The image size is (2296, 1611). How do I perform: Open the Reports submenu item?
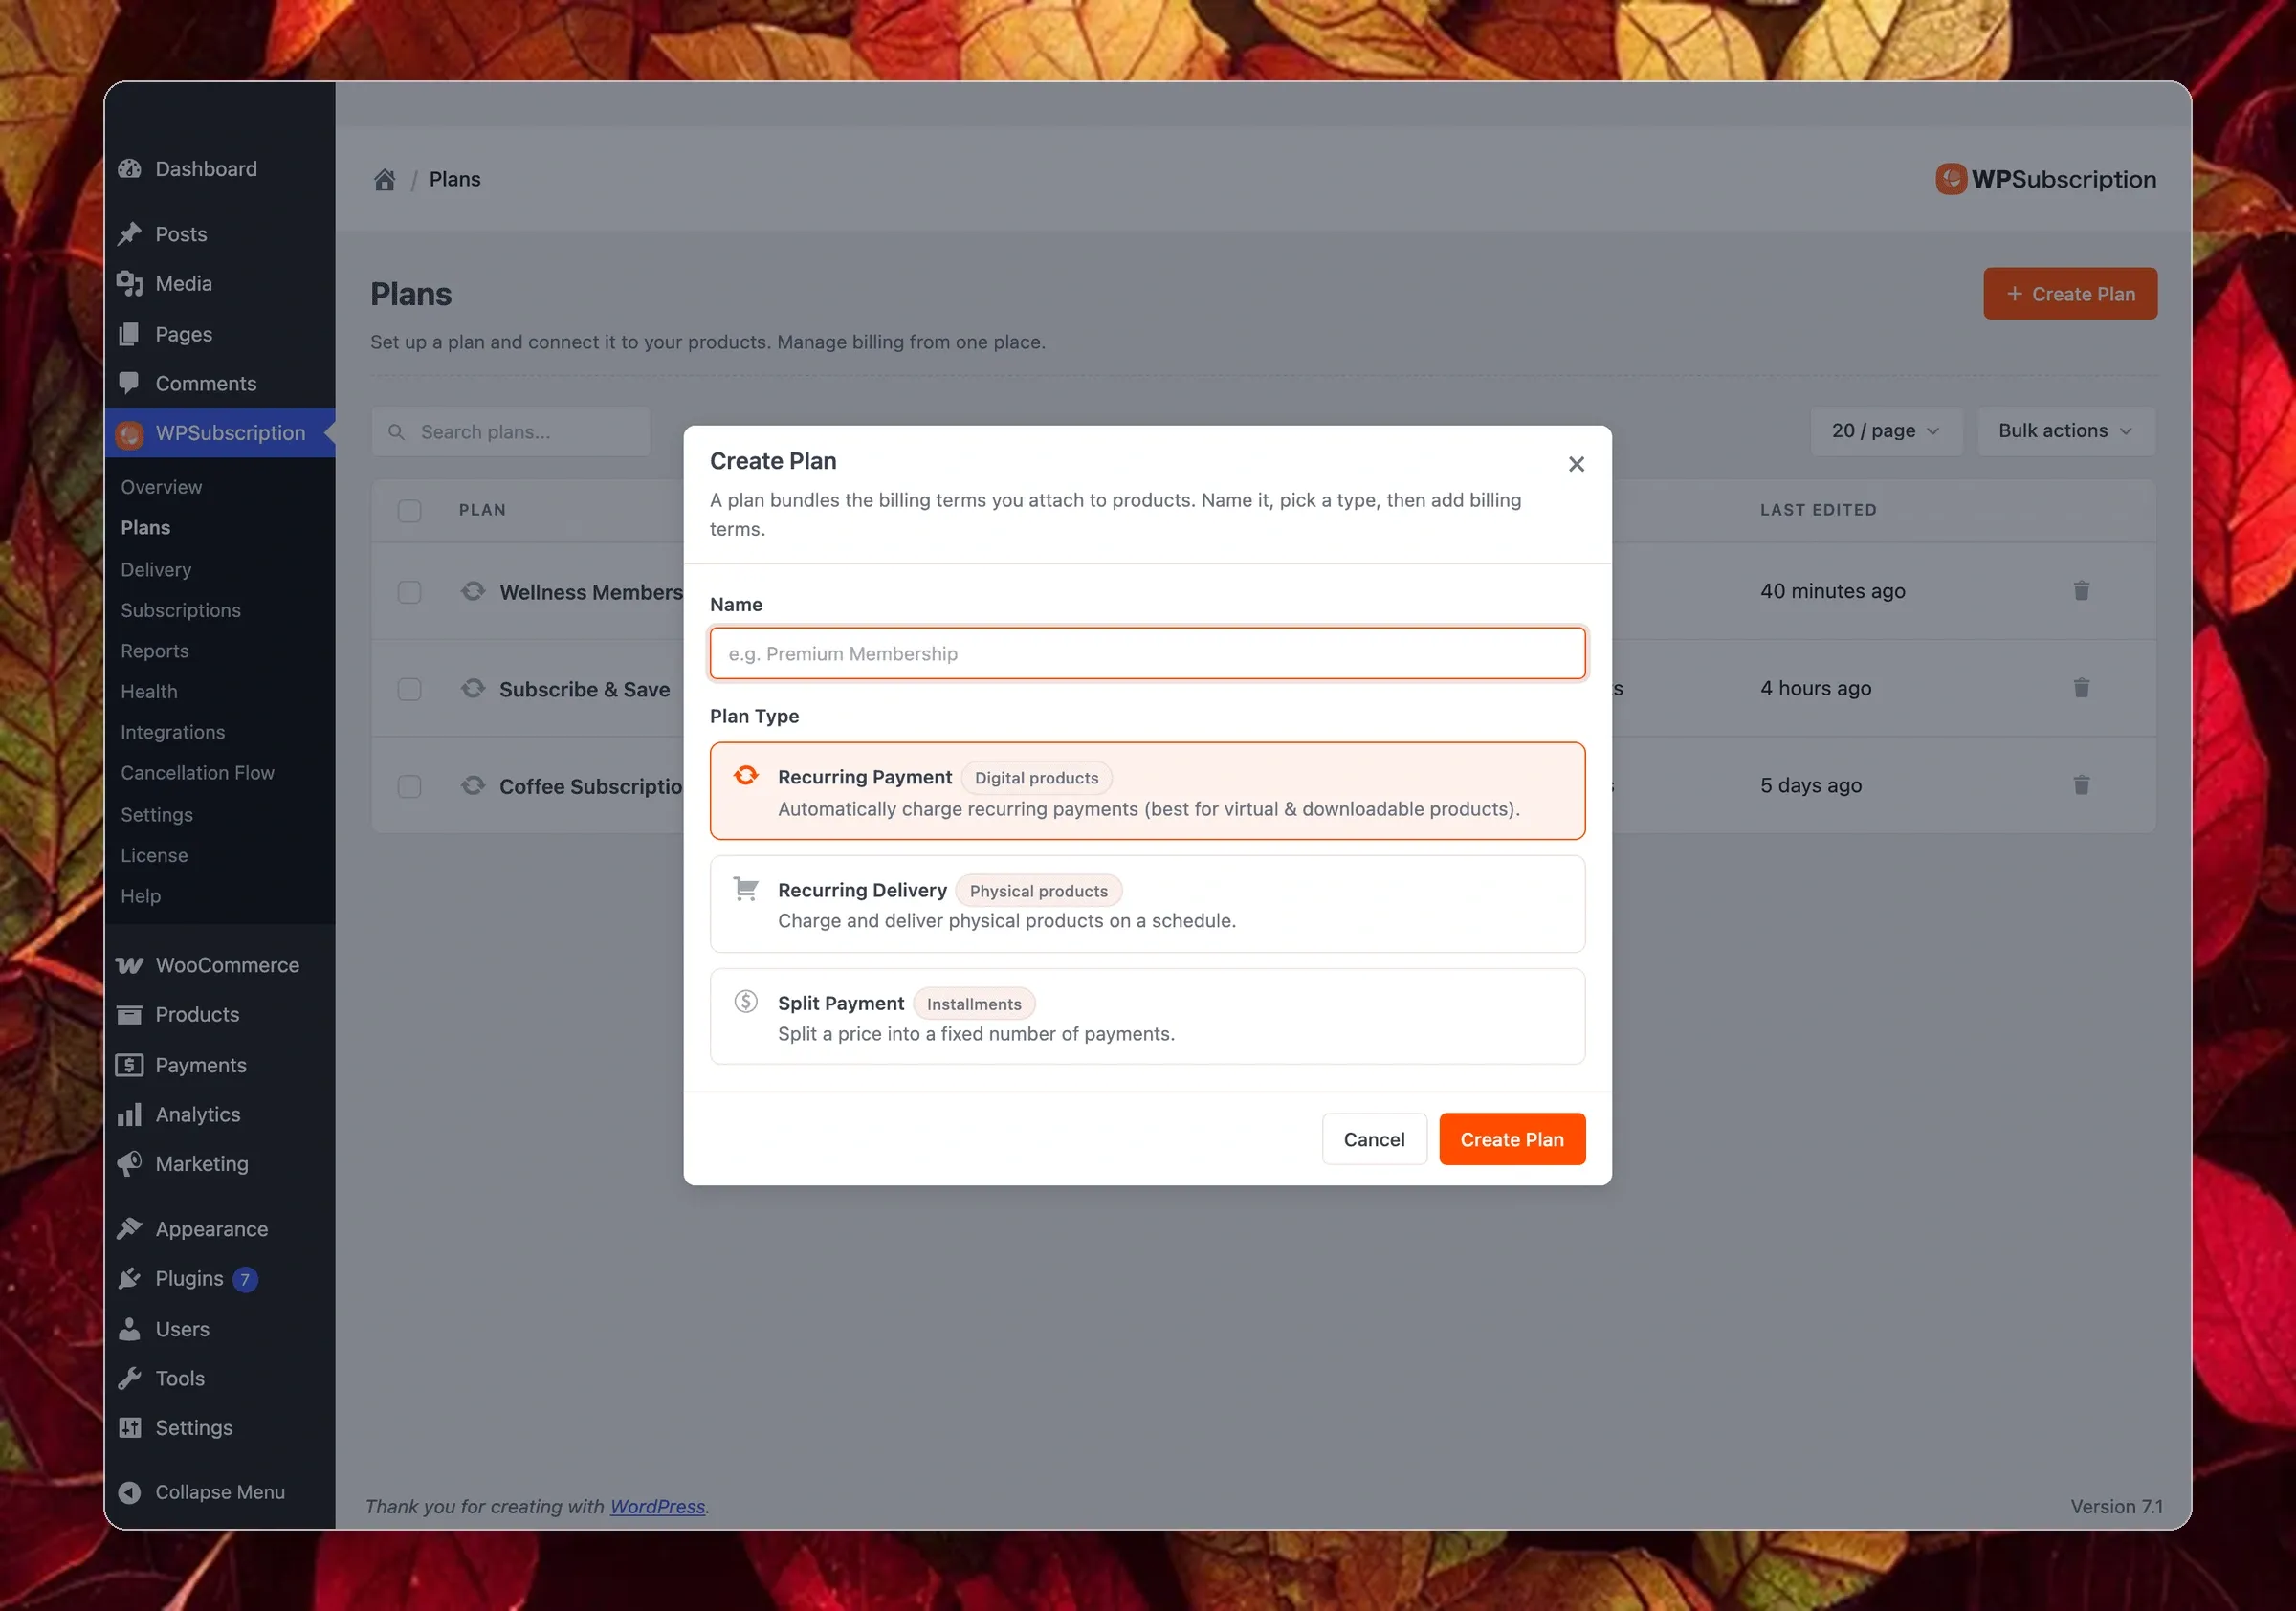click(x=155, y=651)
